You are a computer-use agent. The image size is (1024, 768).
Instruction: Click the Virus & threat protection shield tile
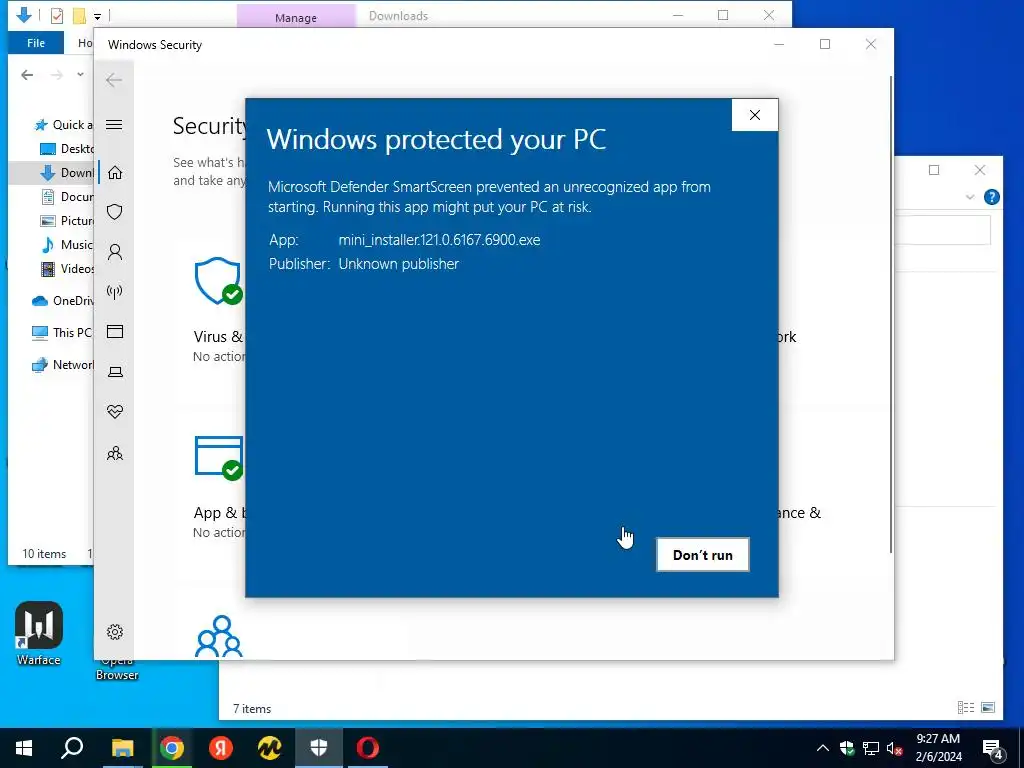click(x=218, y=281)
